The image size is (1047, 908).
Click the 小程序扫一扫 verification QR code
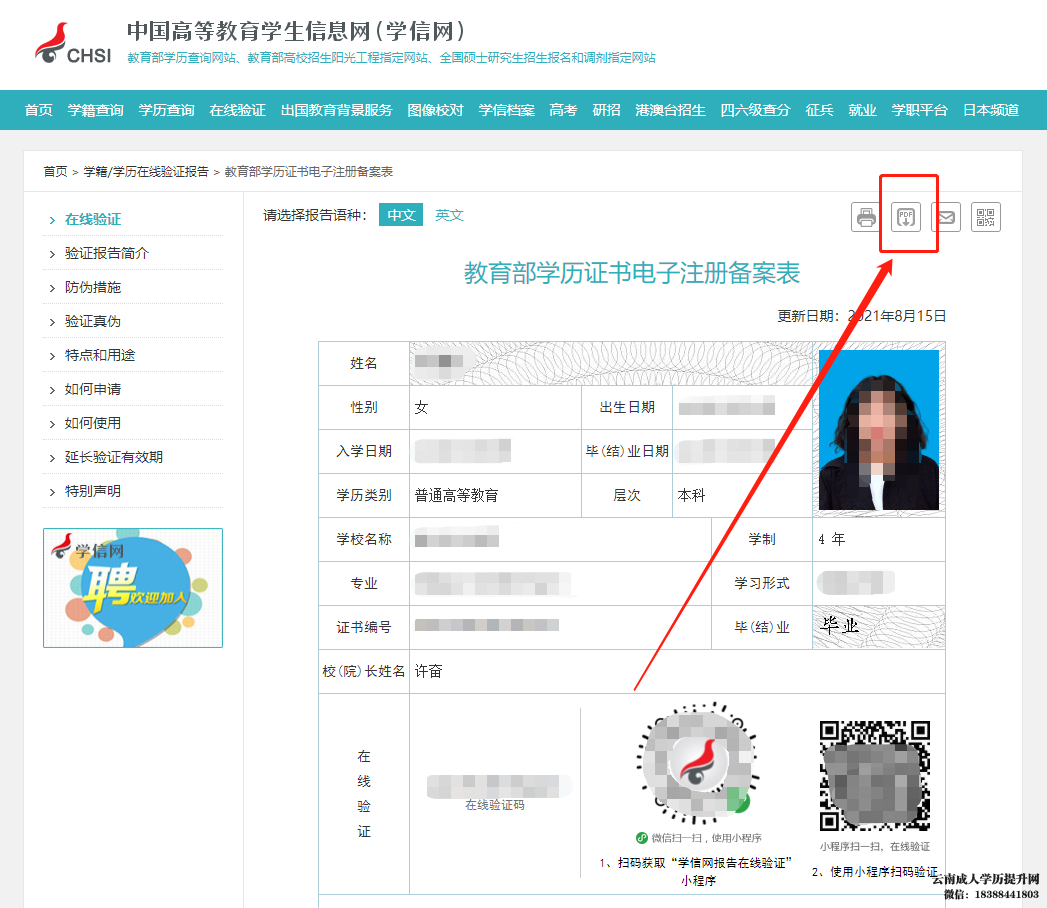pyautogui.click(x=873, y=775)
